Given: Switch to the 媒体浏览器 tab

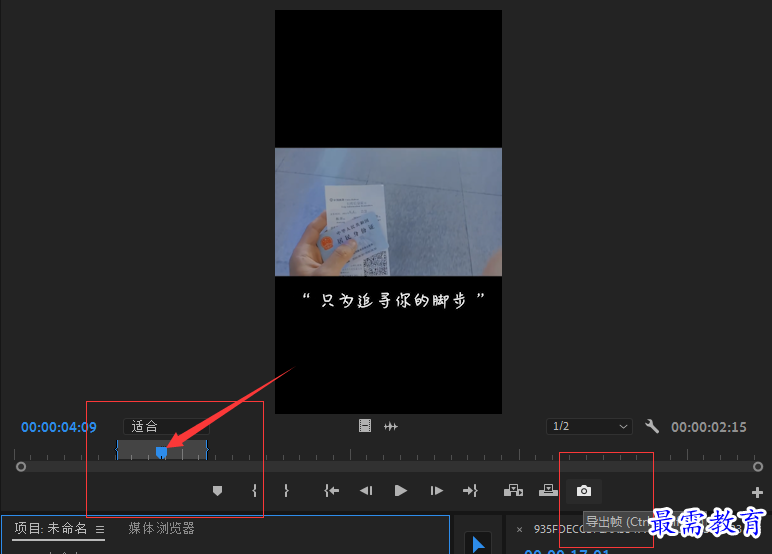Looking at the screenshot, I should (161, 528).
